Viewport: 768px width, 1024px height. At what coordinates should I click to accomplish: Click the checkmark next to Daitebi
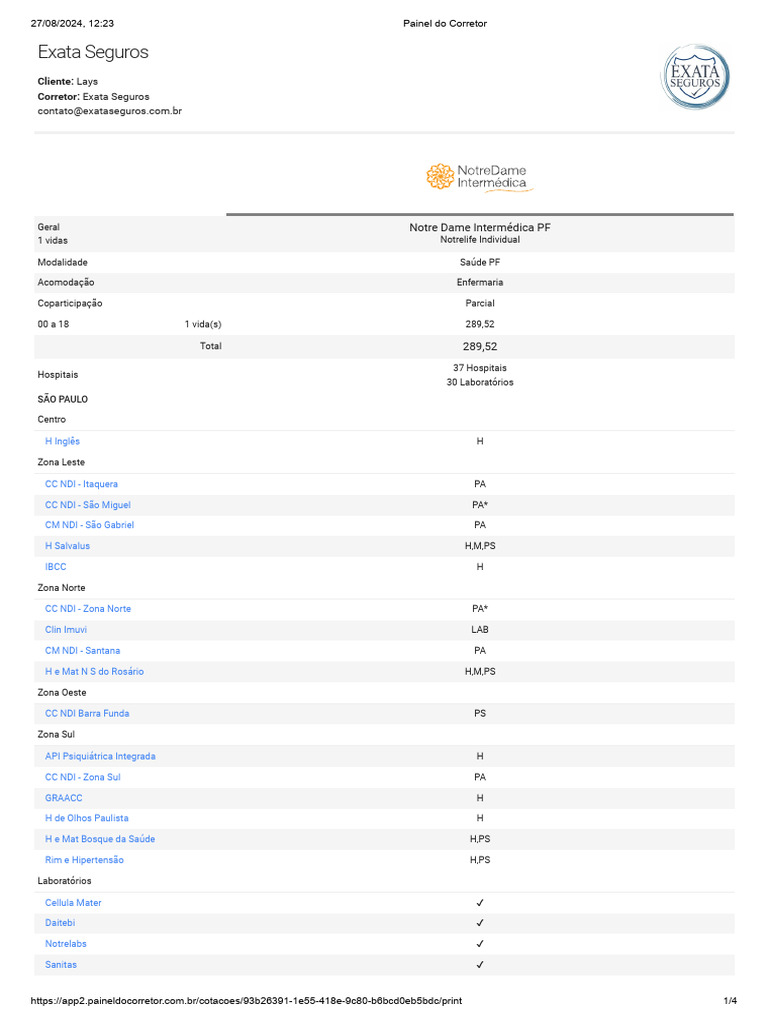click(480, 923)
